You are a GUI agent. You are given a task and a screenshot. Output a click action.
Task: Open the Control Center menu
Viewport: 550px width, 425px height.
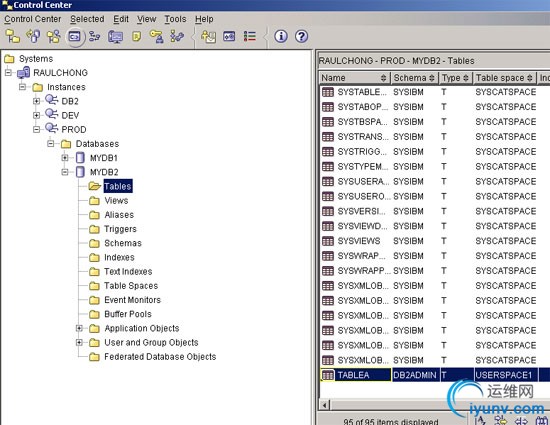(x=33, y=19)
